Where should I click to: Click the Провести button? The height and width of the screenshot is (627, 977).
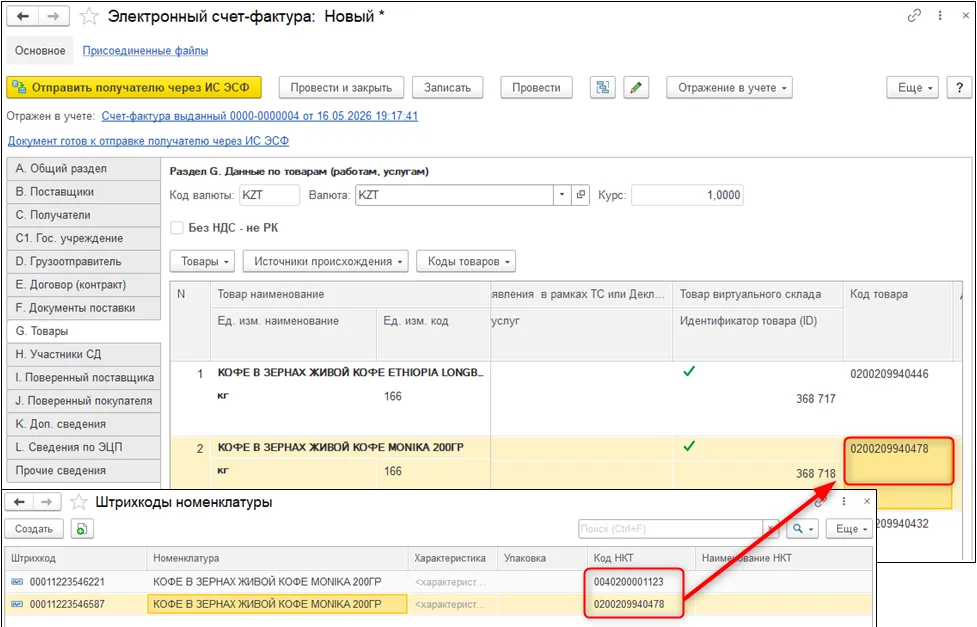click(536, 88)
